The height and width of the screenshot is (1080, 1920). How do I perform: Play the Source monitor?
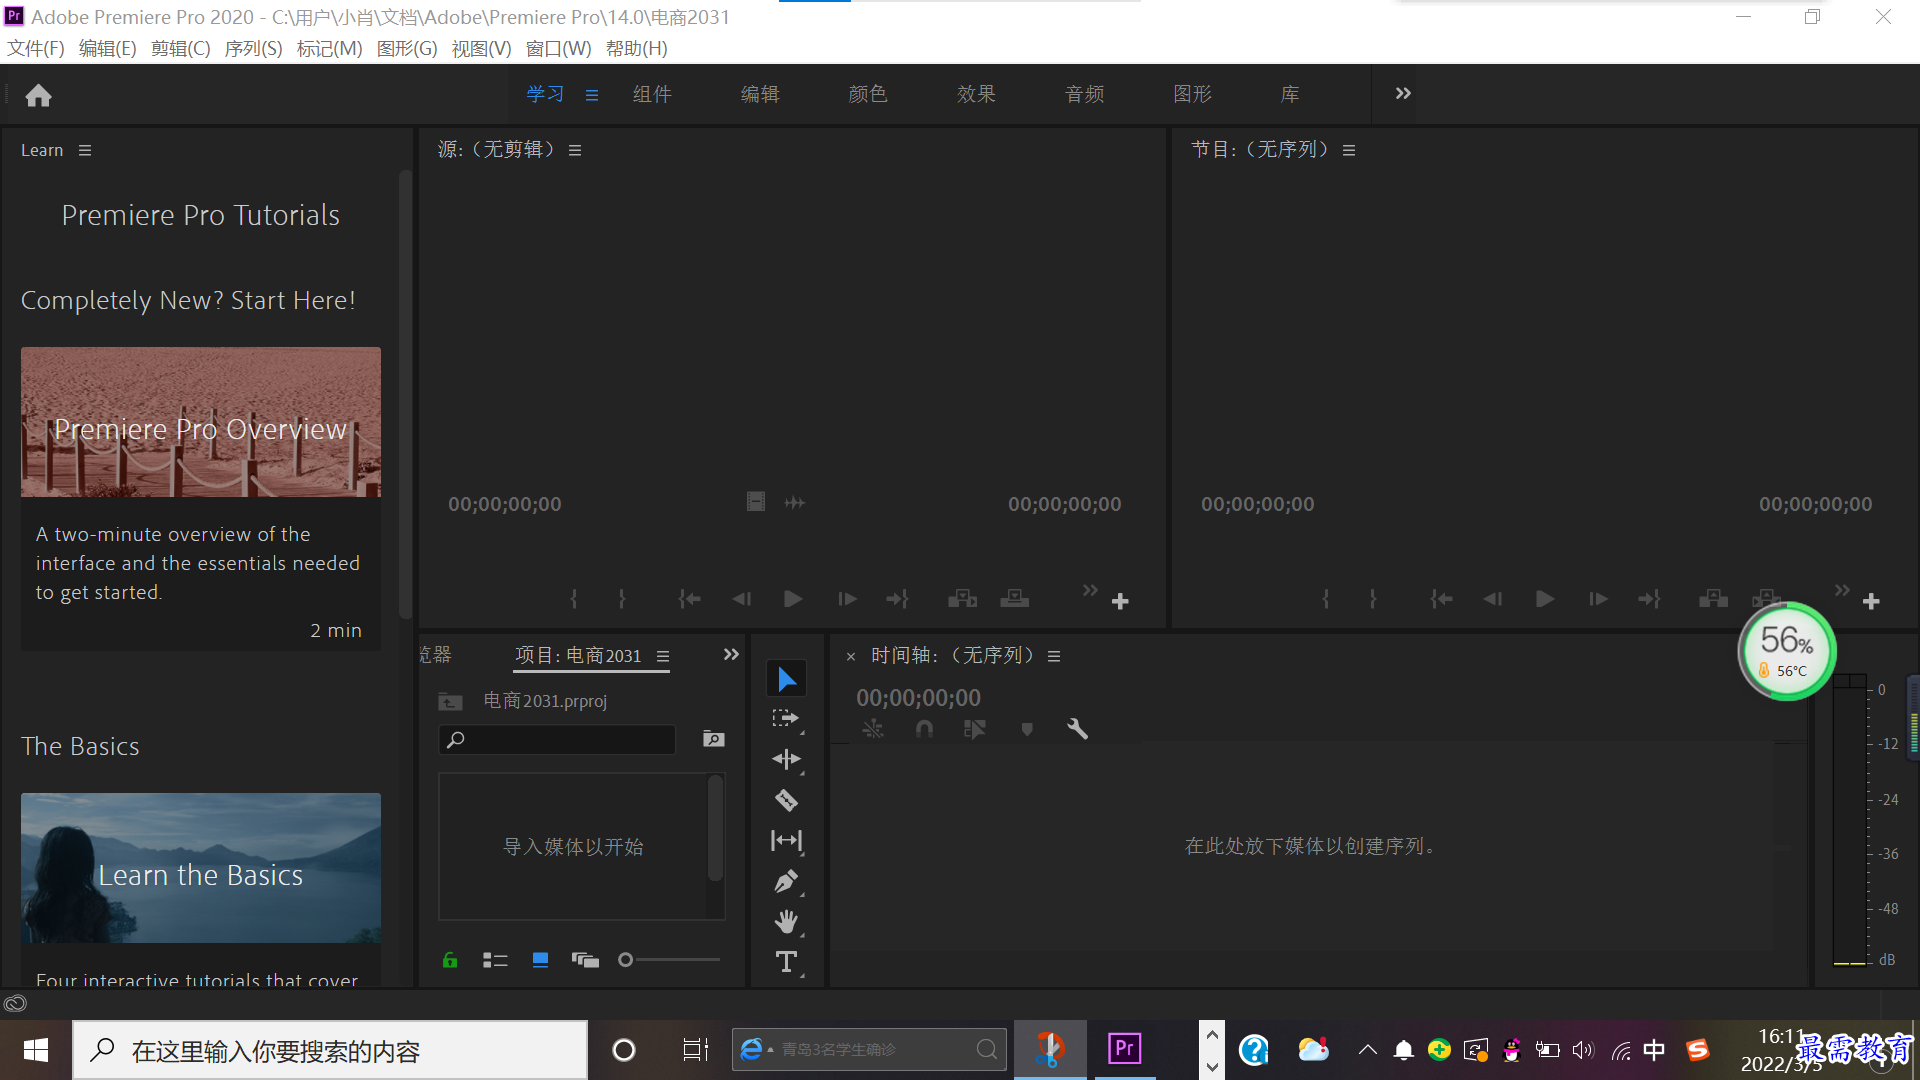pyautogui.click(x=793, y=599)
